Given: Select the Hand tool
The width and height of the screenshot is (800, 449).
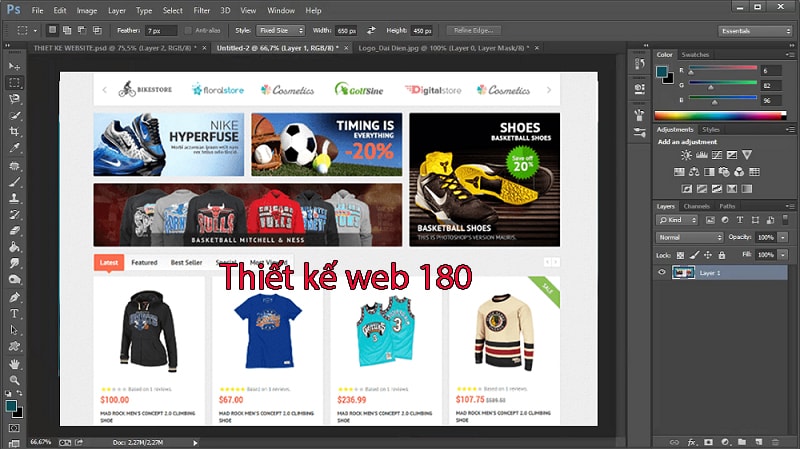Looking at the screenshot, I should coord(14,364).
